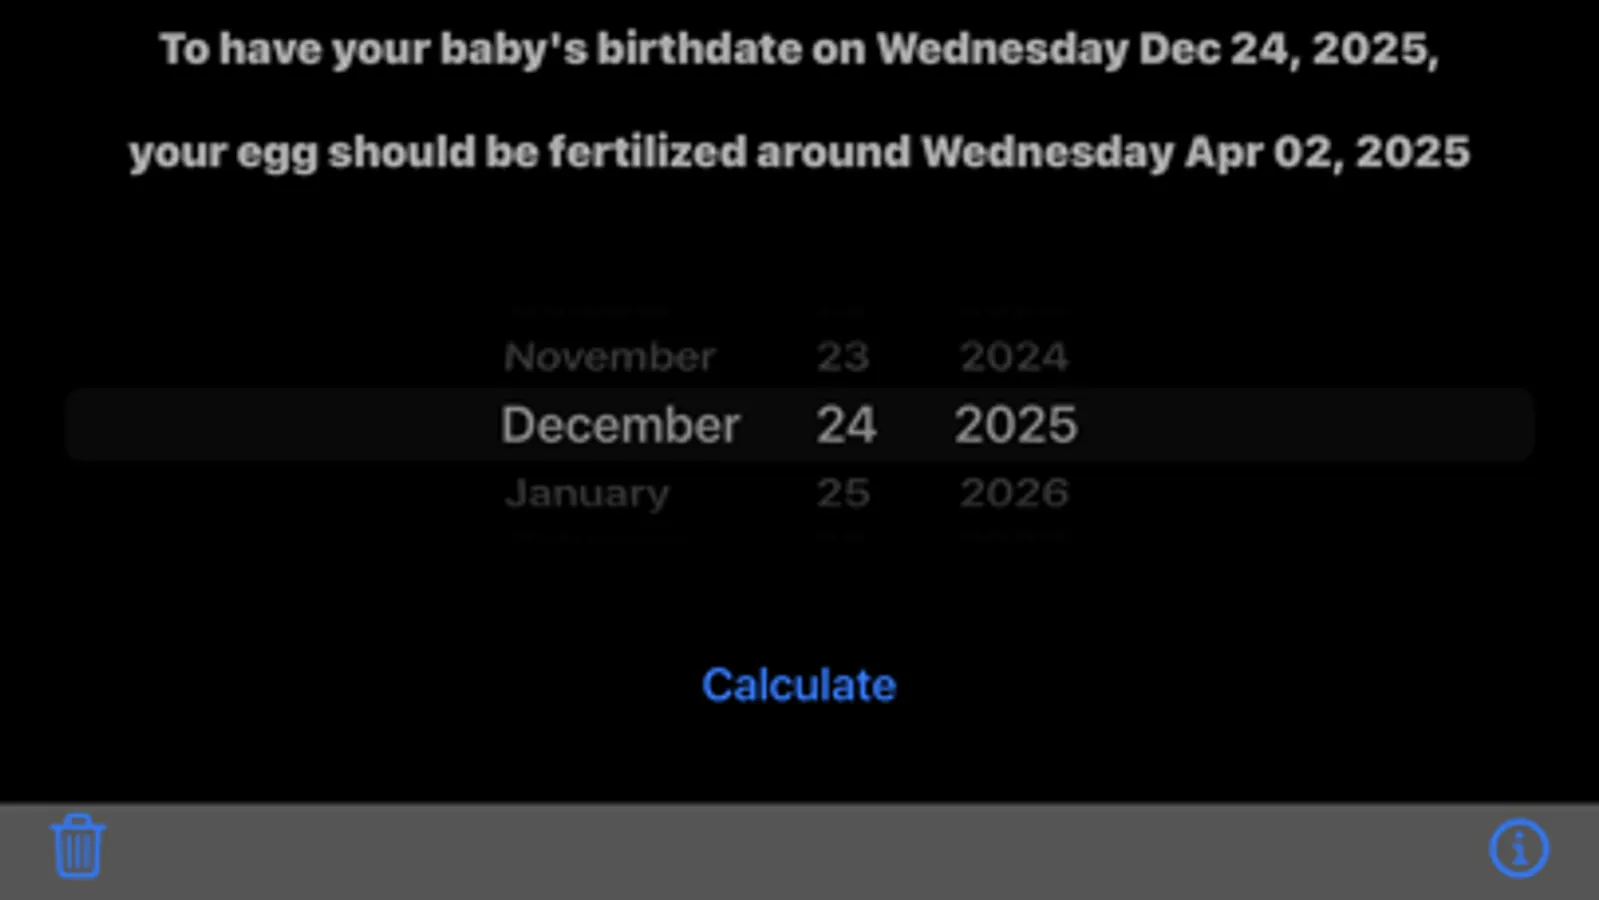1599x900 pixels.
Task: Open the info circle icon
Action: pos(1518,848)
